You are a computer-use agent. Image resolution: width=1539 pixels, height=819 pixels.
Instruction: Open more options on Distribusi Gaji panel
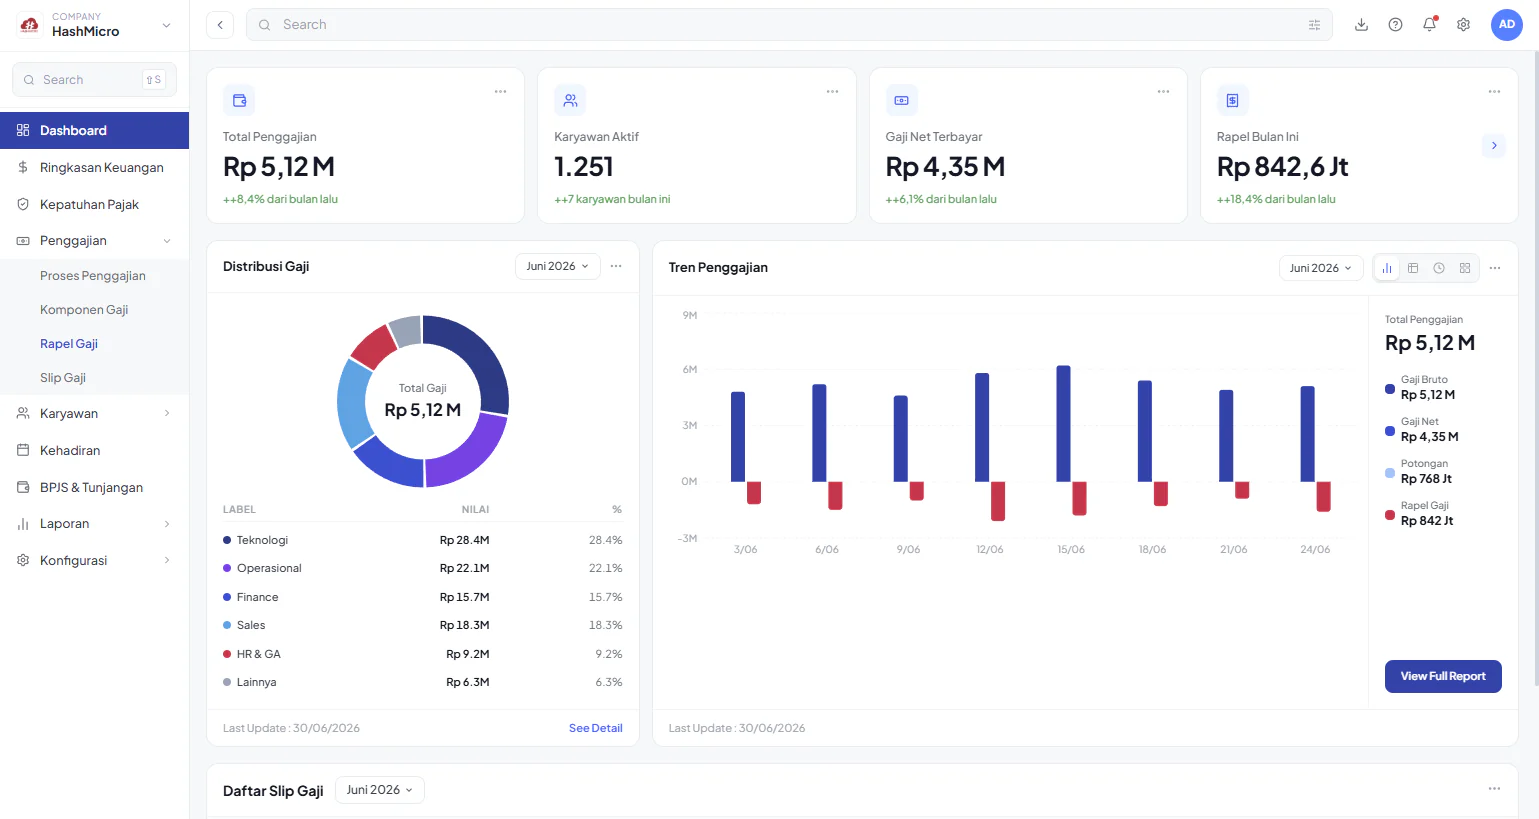(616, 266)
